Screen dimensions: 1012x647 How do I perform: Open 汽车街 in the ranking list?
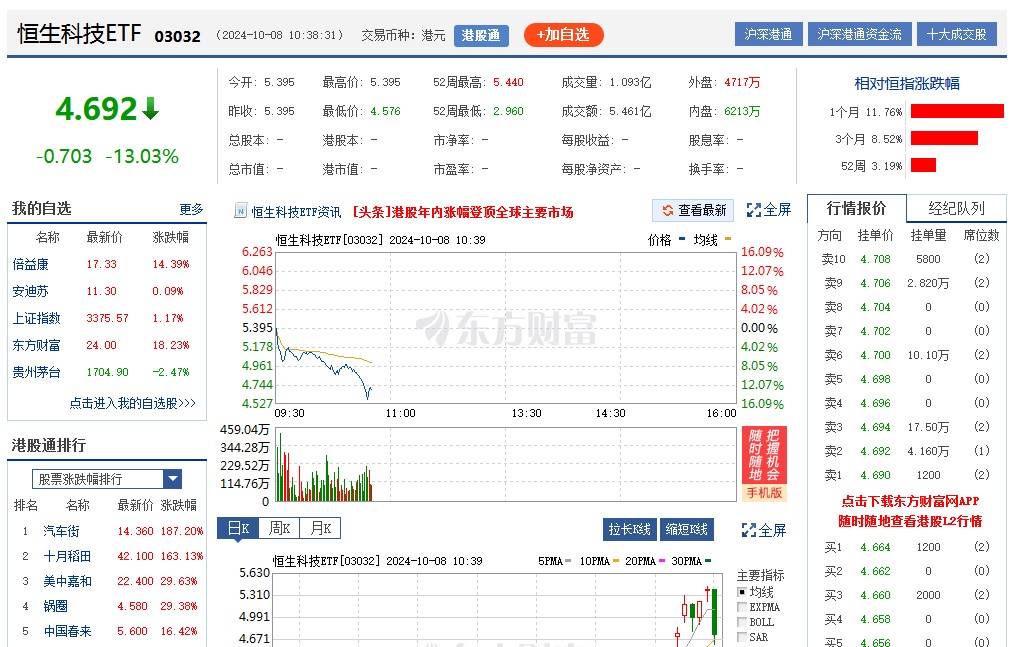click(x=61, y=531)
